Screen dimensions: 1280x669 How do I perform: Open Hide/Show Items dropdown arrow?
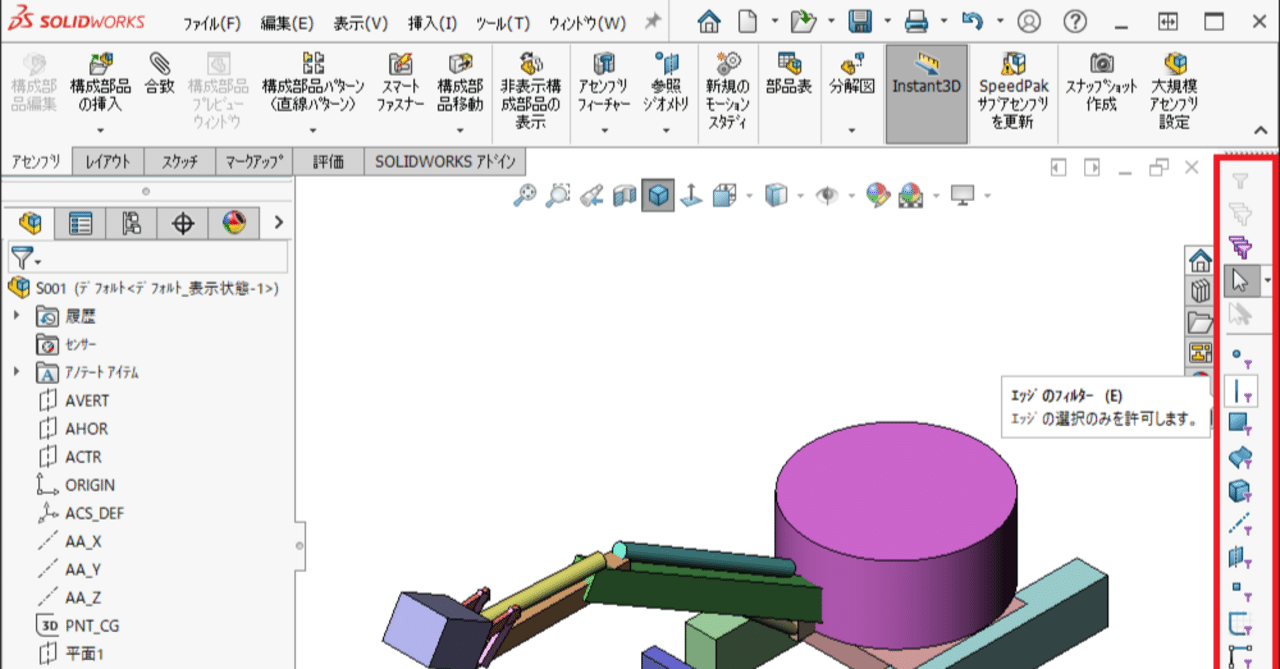click(852, 196)
